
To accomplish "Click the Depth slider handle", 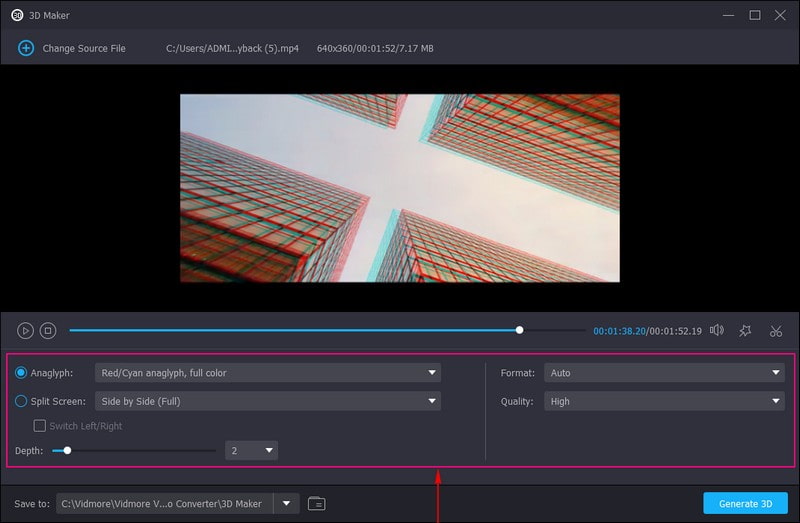I will coord(67,451).
